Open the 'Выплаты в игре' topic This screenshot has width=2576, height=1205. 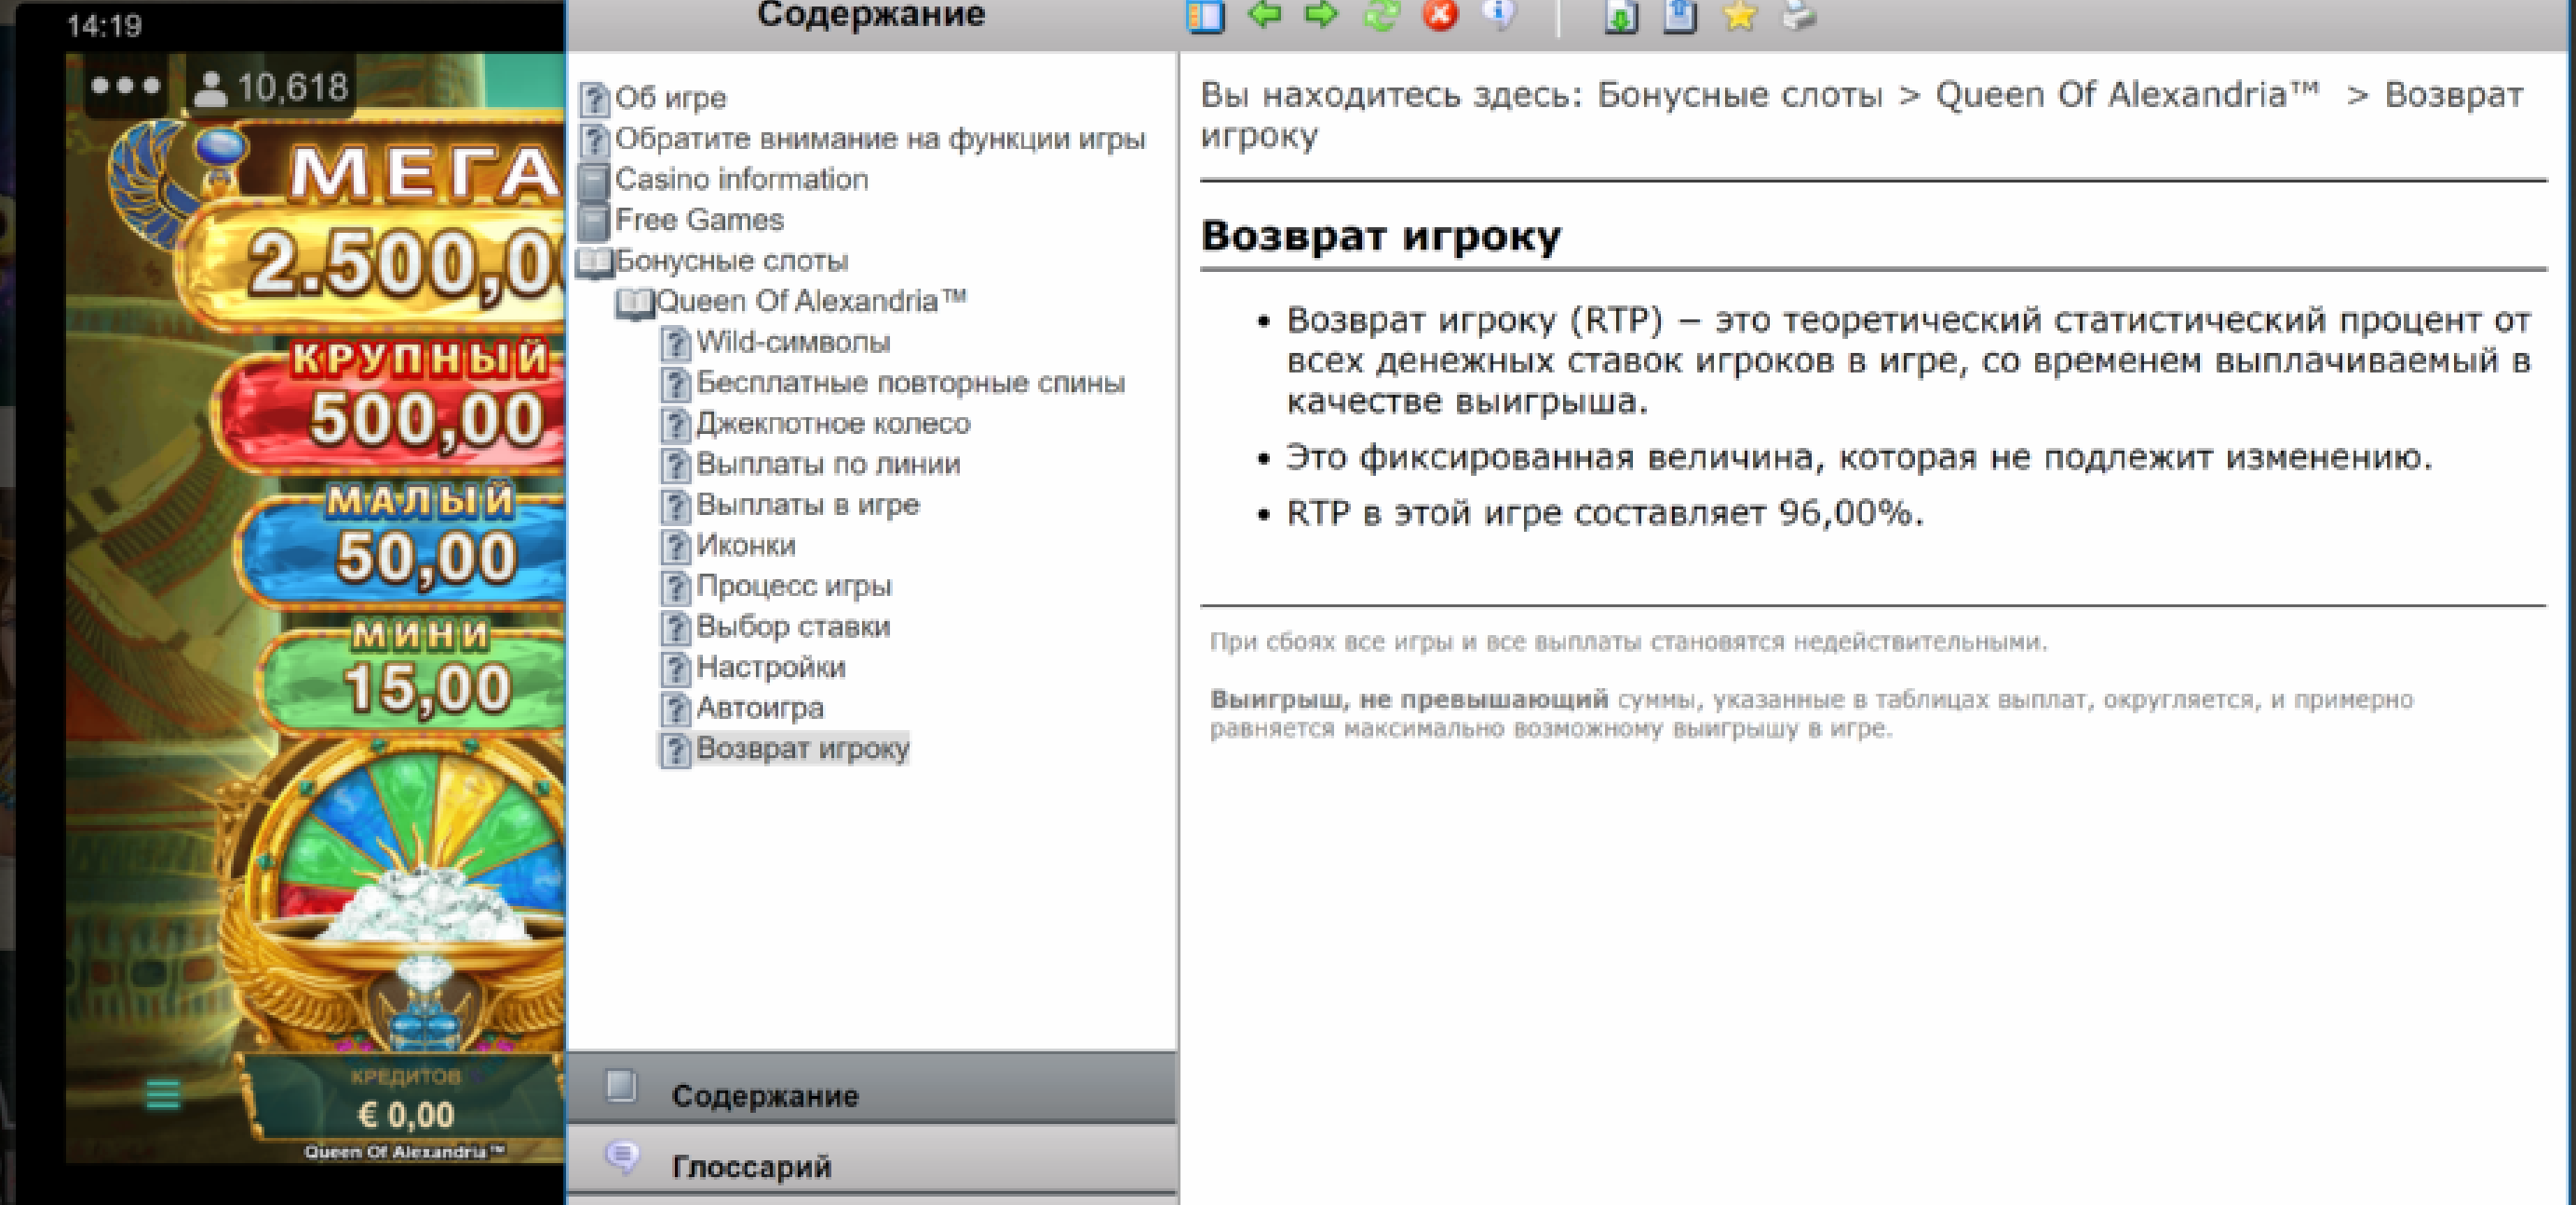click(807, 505)
